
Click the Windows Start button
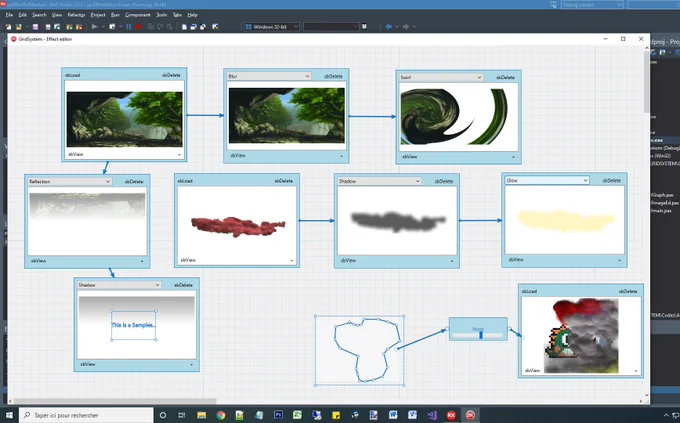9,415
